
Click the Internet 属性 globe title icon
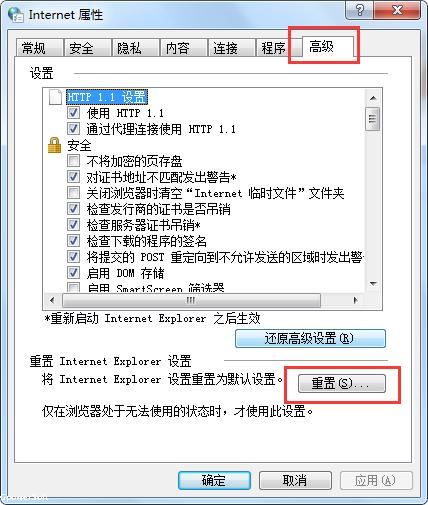click(15, 15)
